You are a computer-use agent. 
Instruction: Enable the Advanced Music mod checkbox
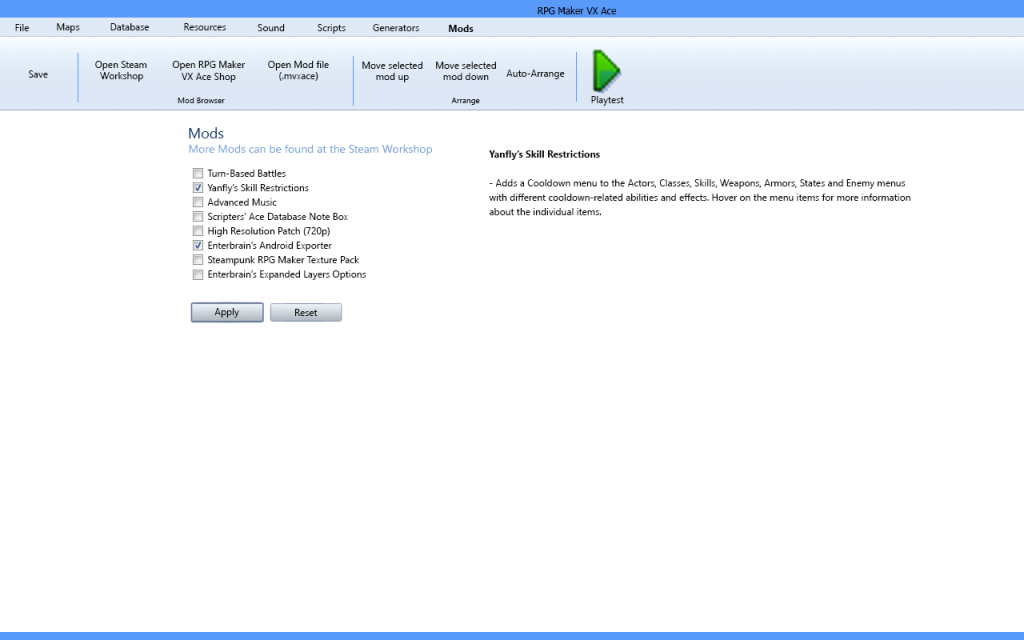pyautogui.click(x=198, y=203)
